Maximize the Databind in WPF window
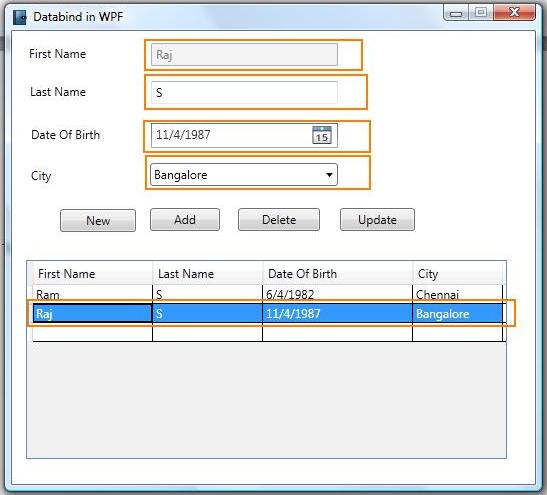Screen dimensions: 547x495 click(481, 13)
